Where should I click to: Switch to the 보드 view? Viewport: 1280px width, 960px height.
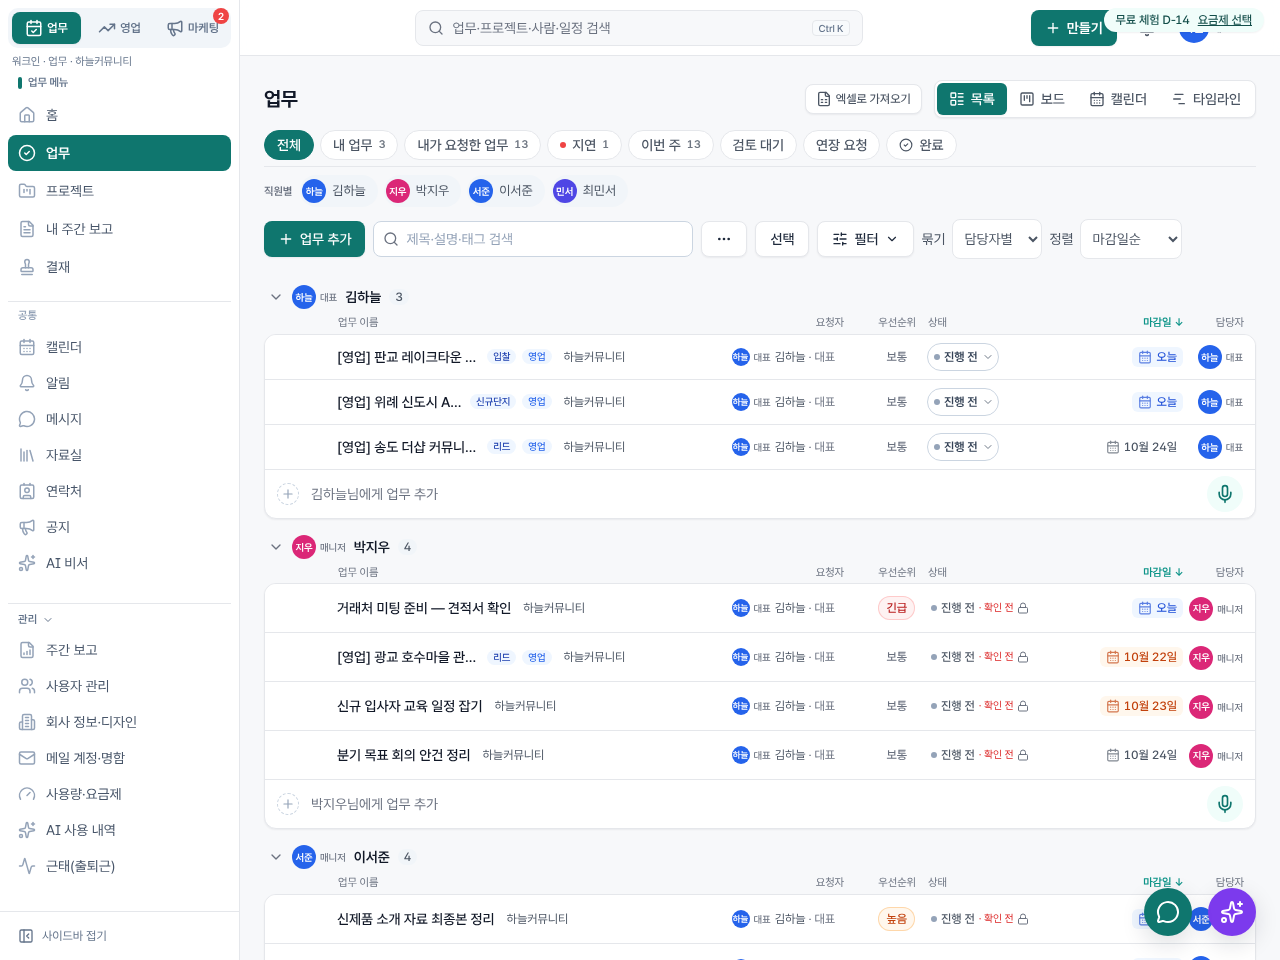pos(1042,99)
